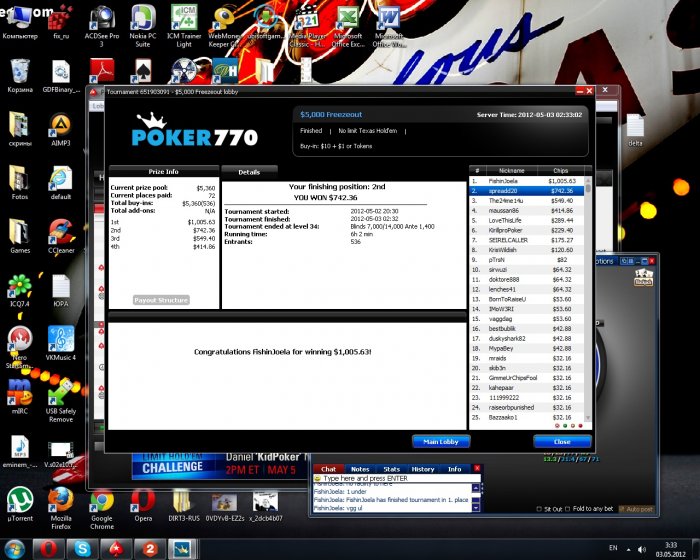Viewport: 700px width, 560px height.
Task: Switch to the History tab
Action: 423,469
